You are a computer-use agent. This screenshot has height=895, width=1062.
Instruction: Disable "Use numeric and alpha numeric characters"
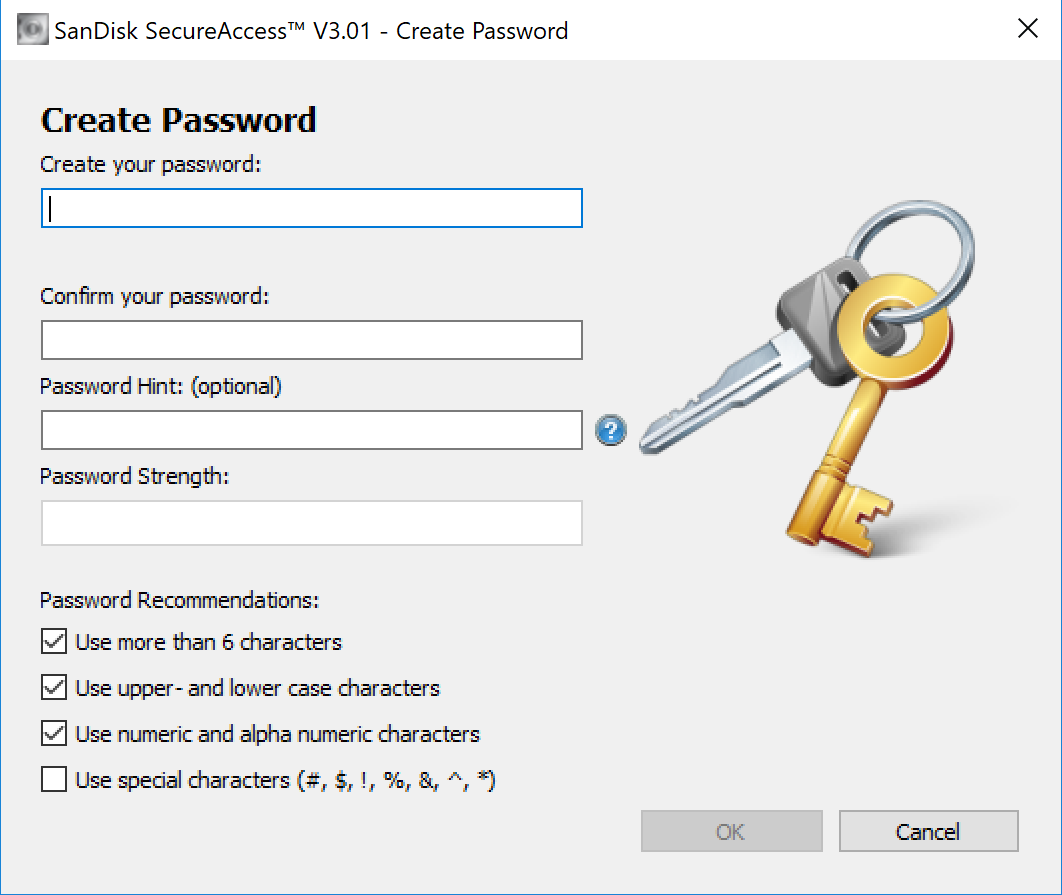[x=54, y=734]
